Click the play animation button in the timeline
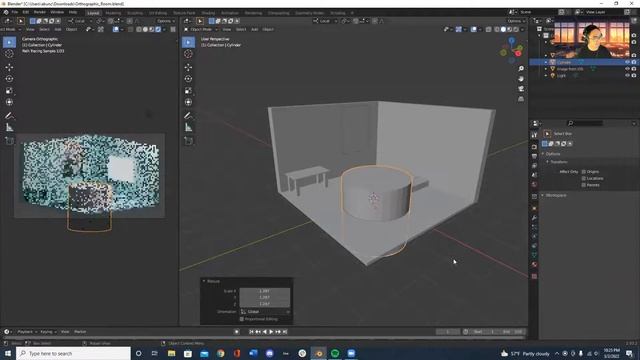640x360 pixels. tap(271, 332)
